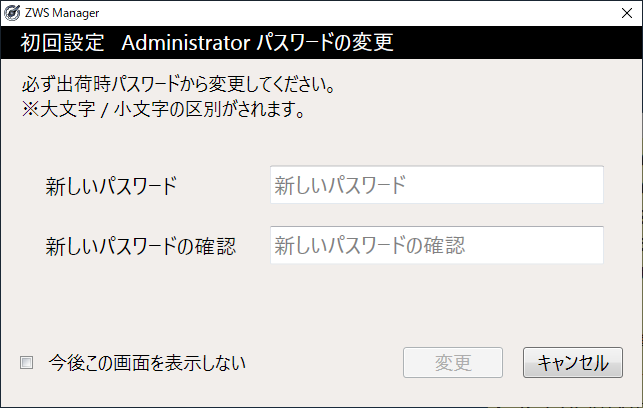Focus the 新しいパスワード input field

436,185
